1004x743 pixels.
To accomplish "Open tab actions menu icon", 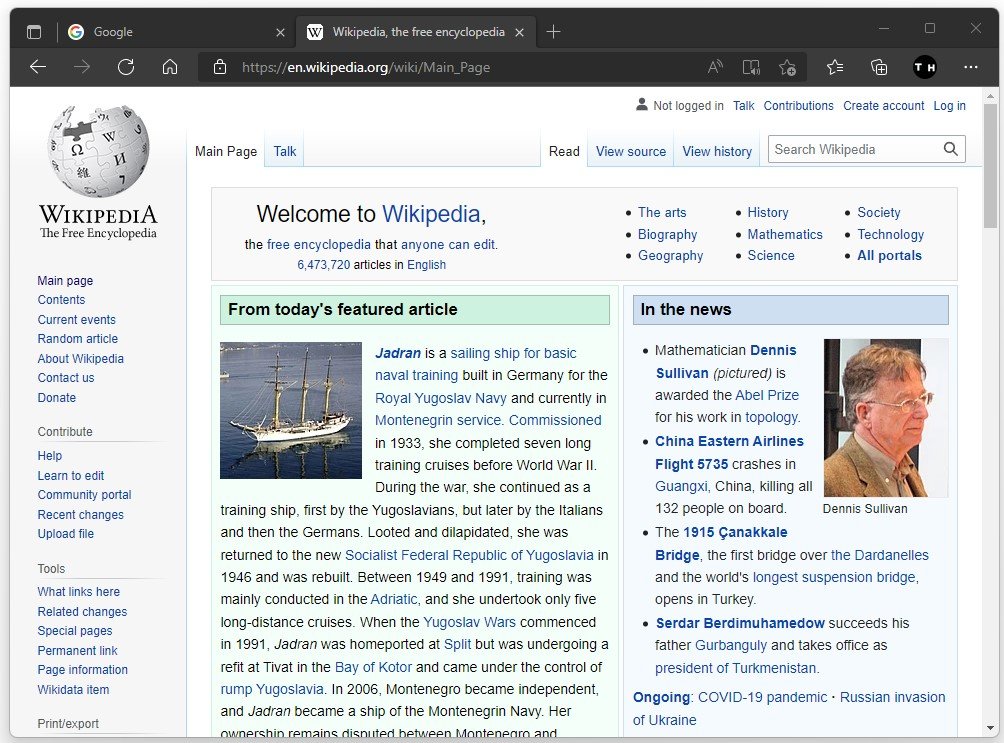I will (x=34, y=31).
